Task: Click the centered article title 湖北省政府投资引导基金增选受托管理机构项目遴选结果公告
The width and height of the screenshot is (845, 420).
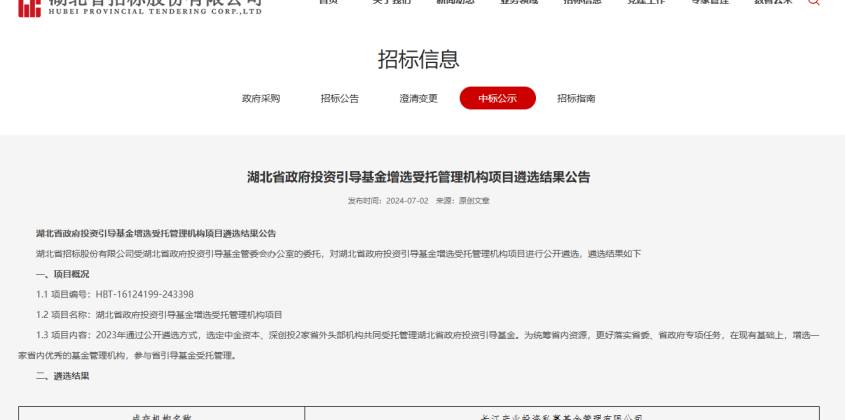Action: pos(419,177)
